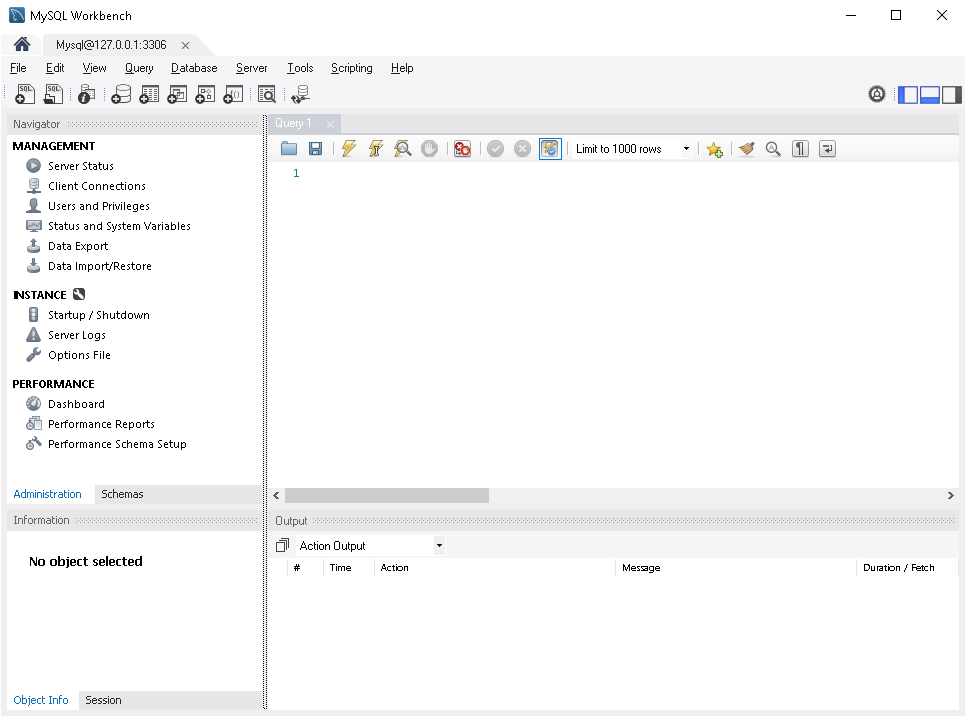Go to the Home screen tab
Image resolution: width=966 pixels, height=717 pixels.
[22, 44]
